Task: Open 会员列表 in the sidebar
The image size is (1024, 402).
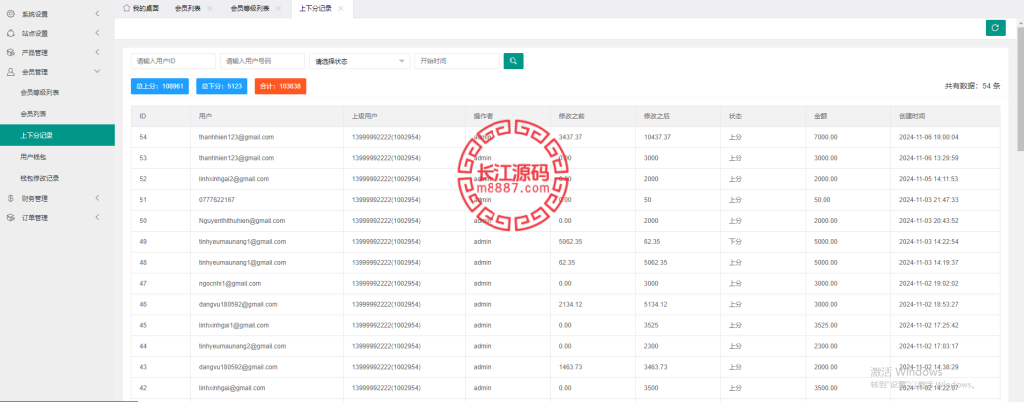Action: (x=33, y=114)
